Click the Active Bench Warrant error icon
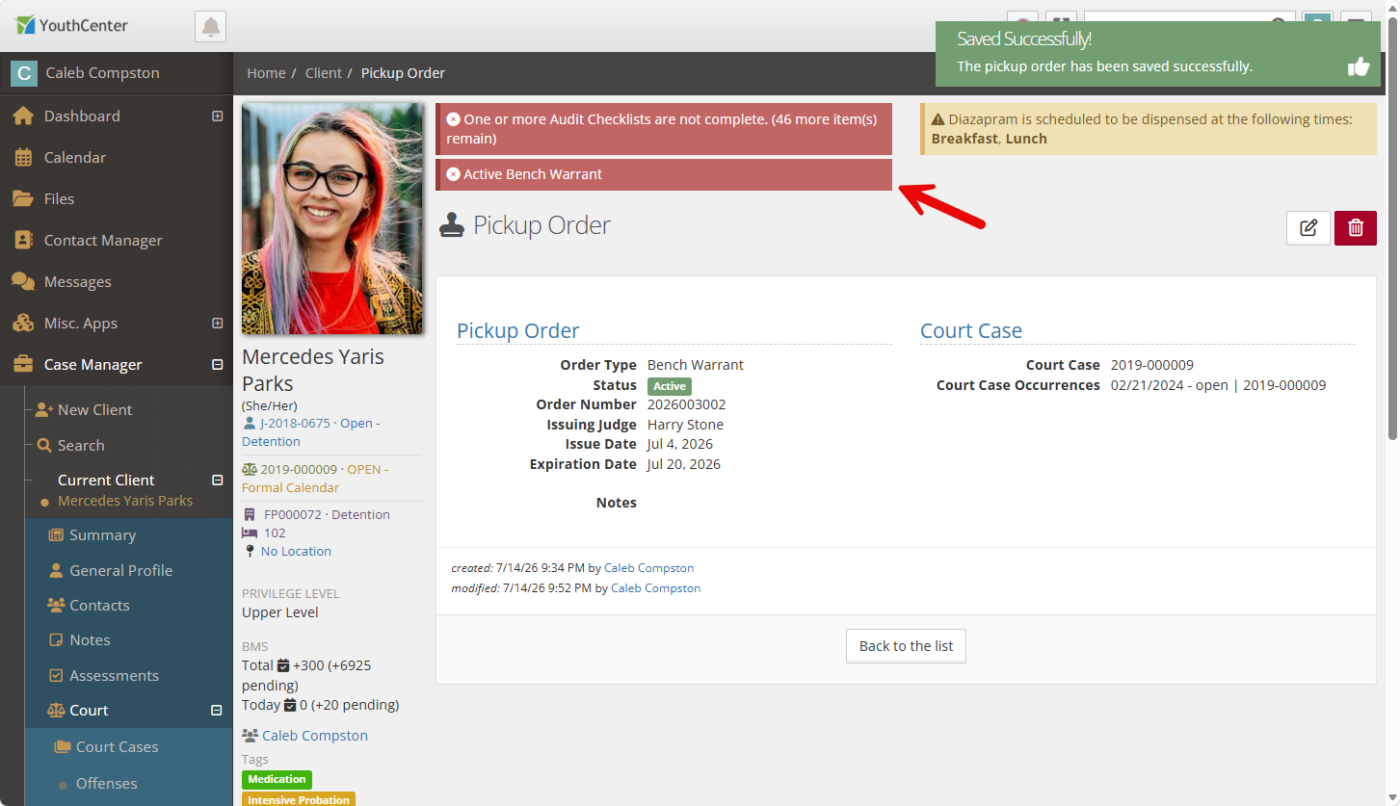Screen dimensions: 1400x806 453,174
